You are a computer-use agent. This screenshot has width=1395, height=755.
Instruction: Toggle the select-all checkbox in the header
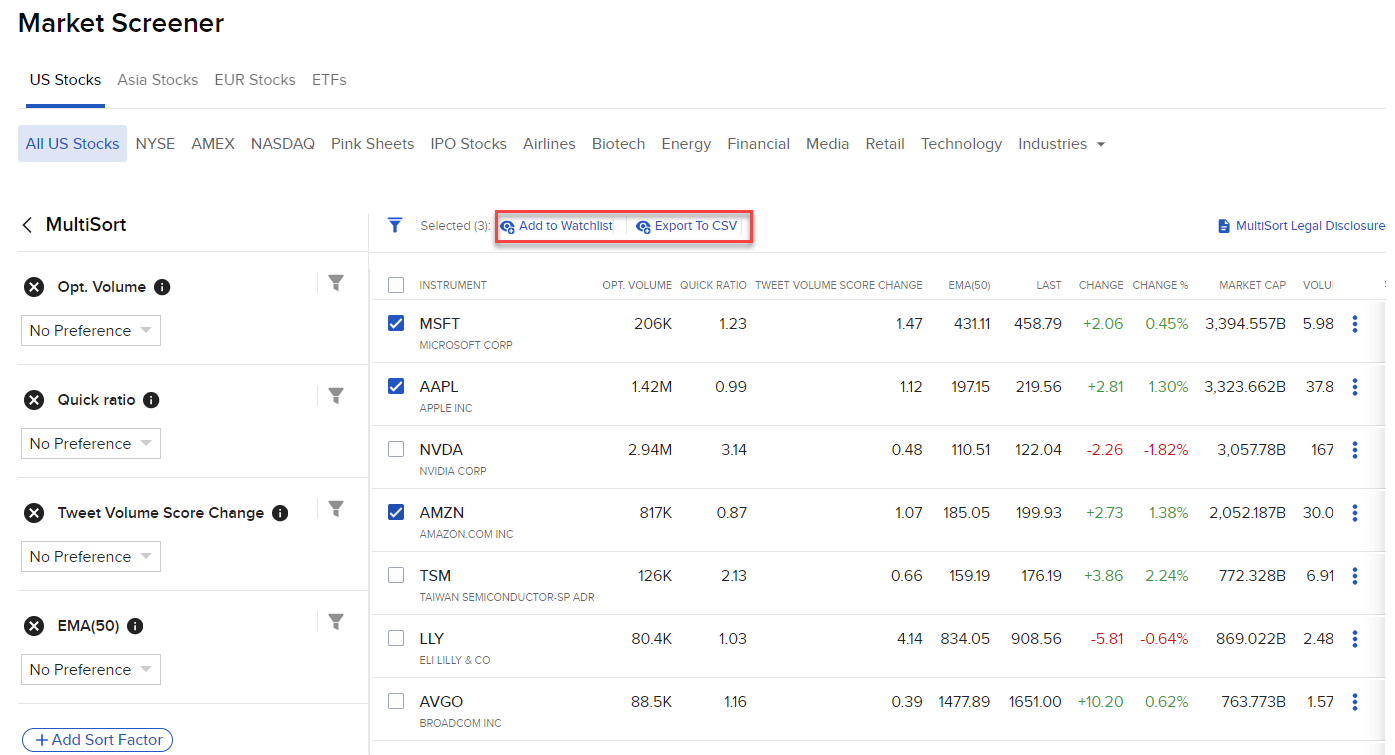pyautogui.click(x=395, y=284)
